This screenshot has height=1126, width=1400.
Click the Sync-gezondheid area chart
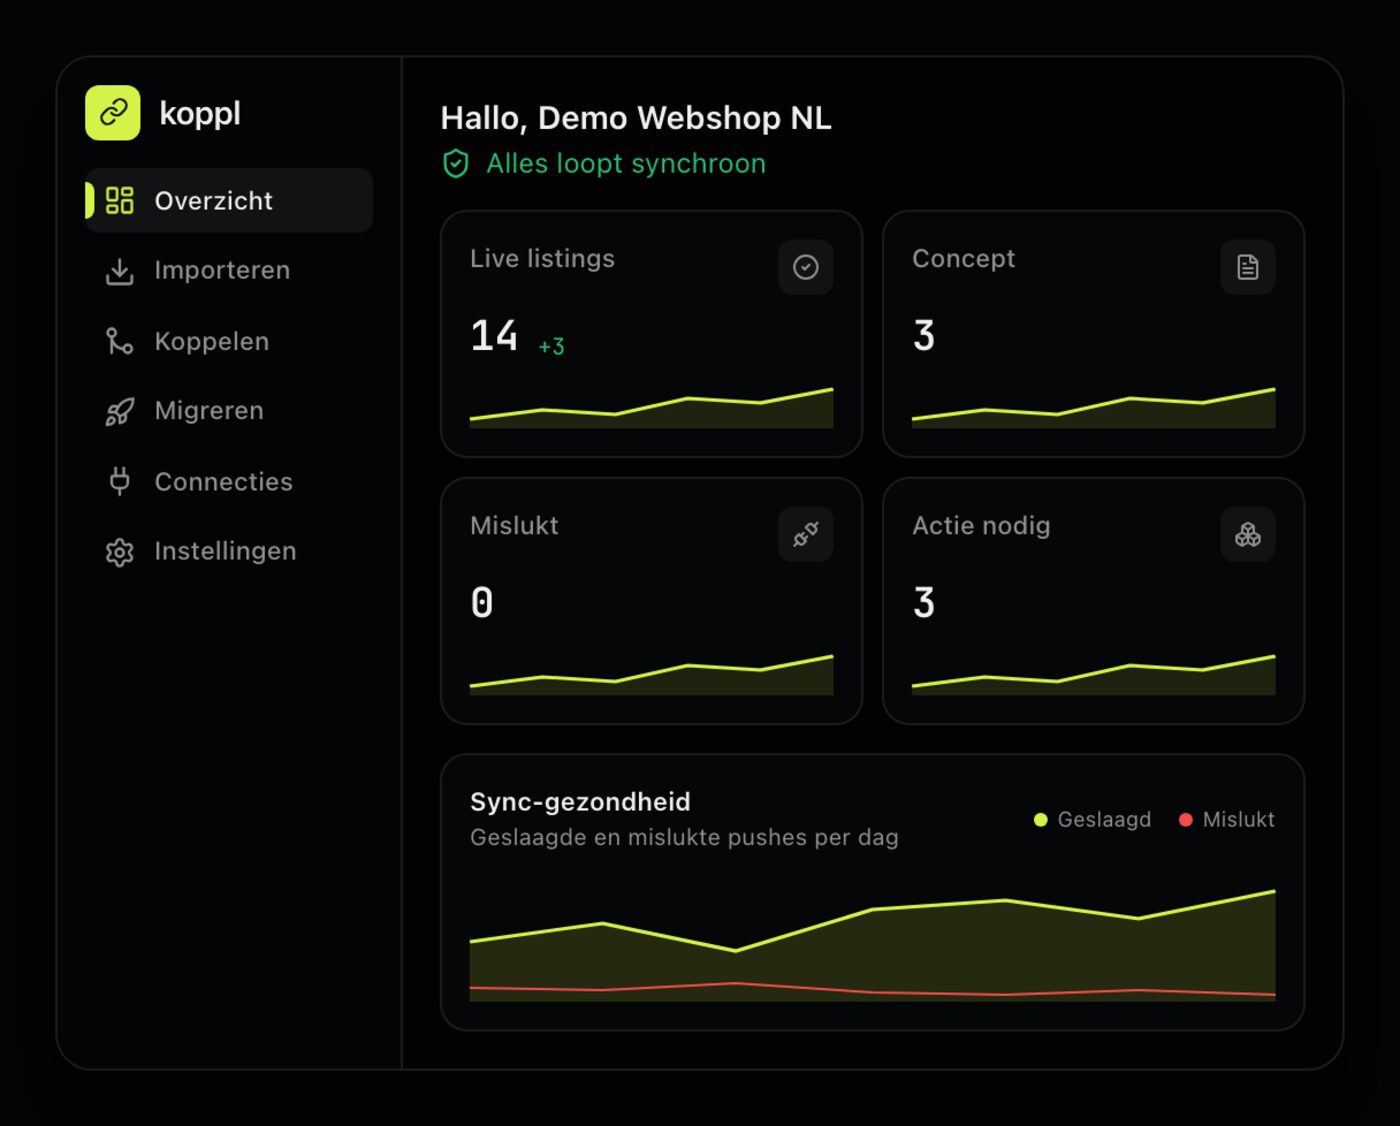[872, 945]
